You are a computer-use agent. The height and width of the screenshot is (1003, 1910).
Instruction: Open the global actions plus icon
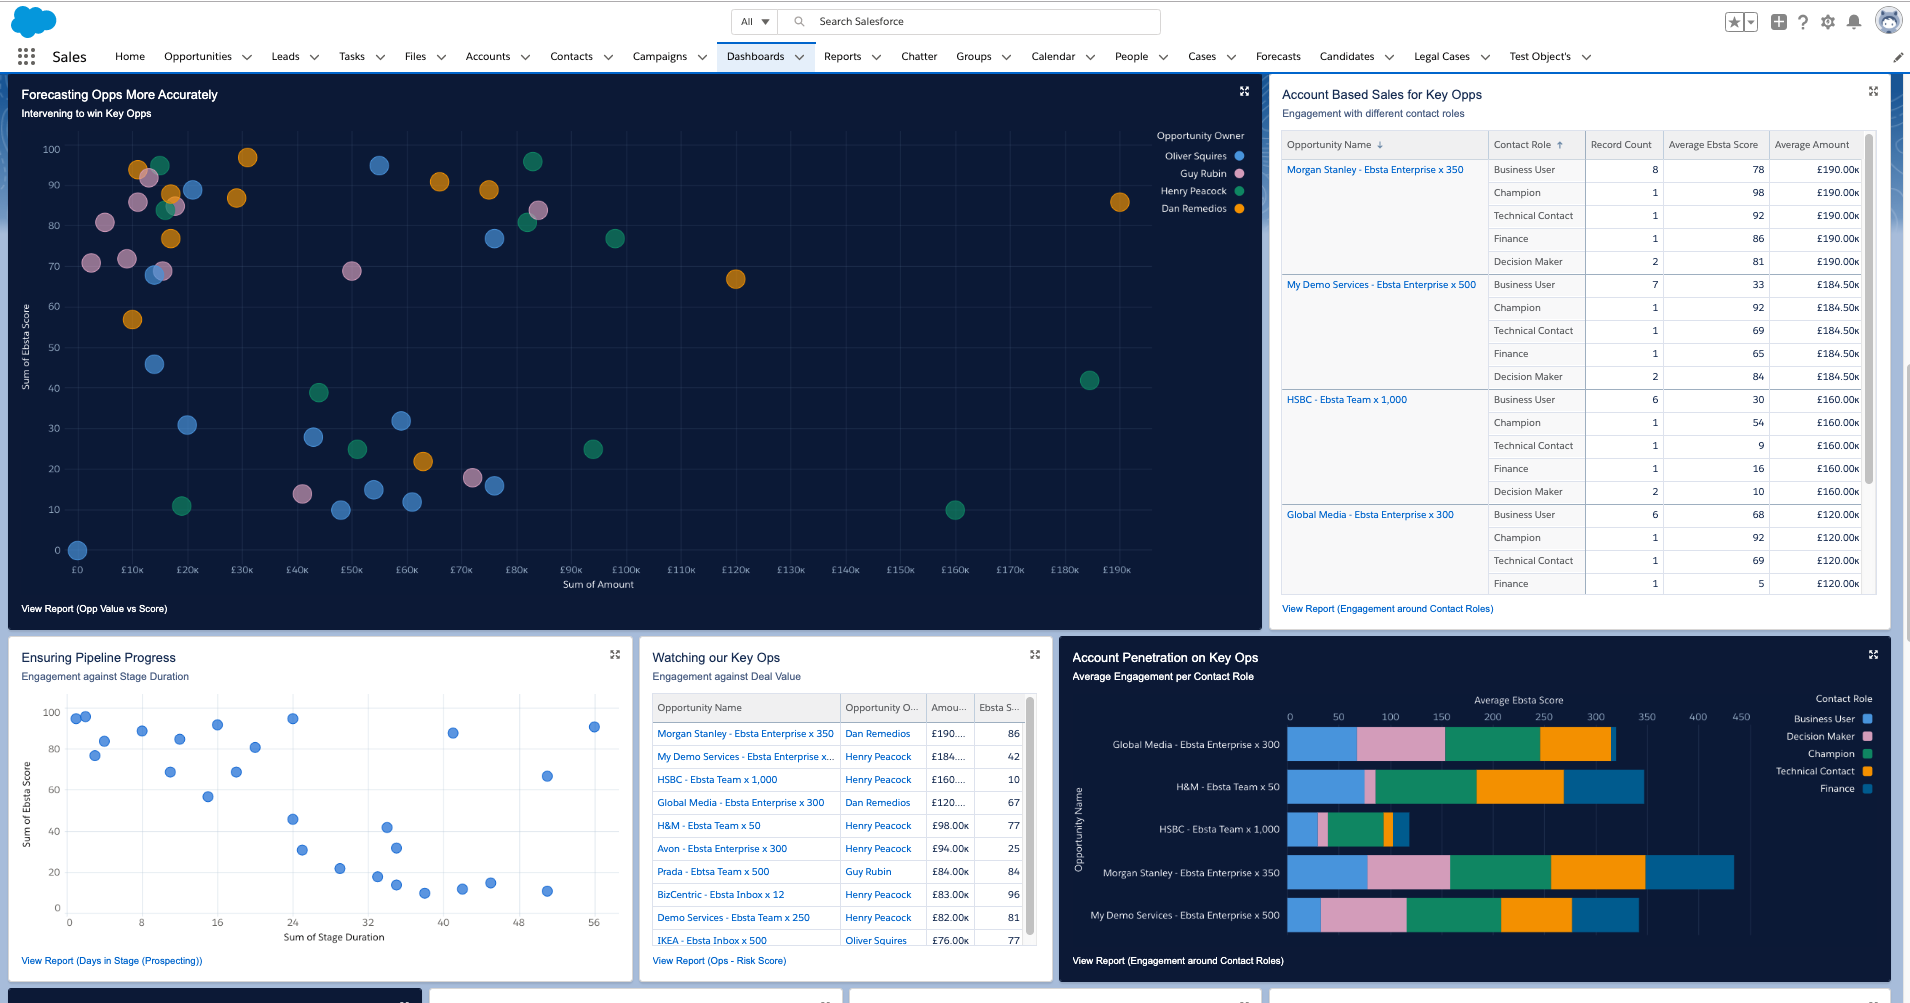[1778, 22]
